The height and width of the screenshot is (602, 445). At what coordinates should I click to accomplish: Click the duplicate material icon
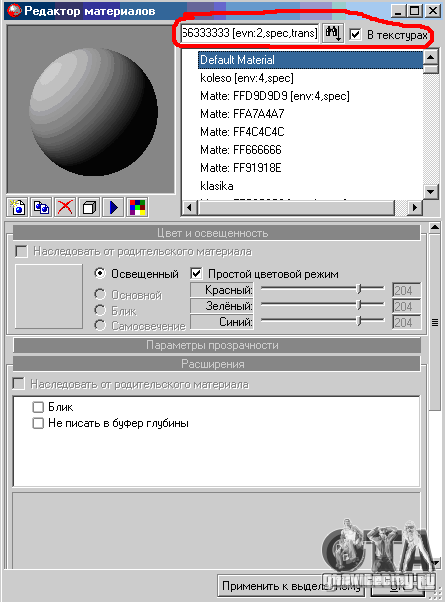pos(41,208)
